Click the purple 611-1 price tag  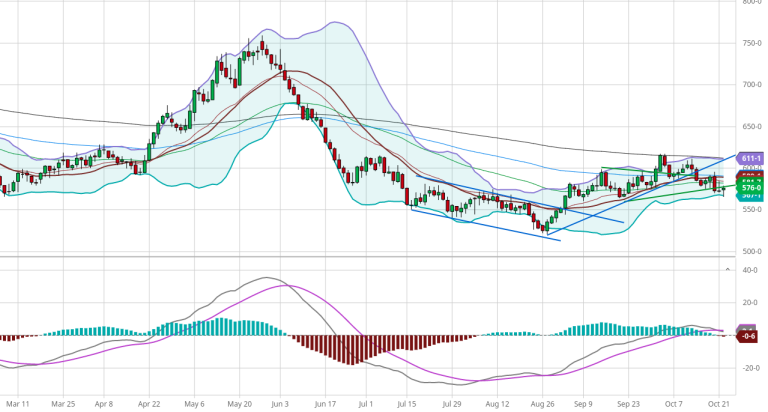[x=751, y=158]
